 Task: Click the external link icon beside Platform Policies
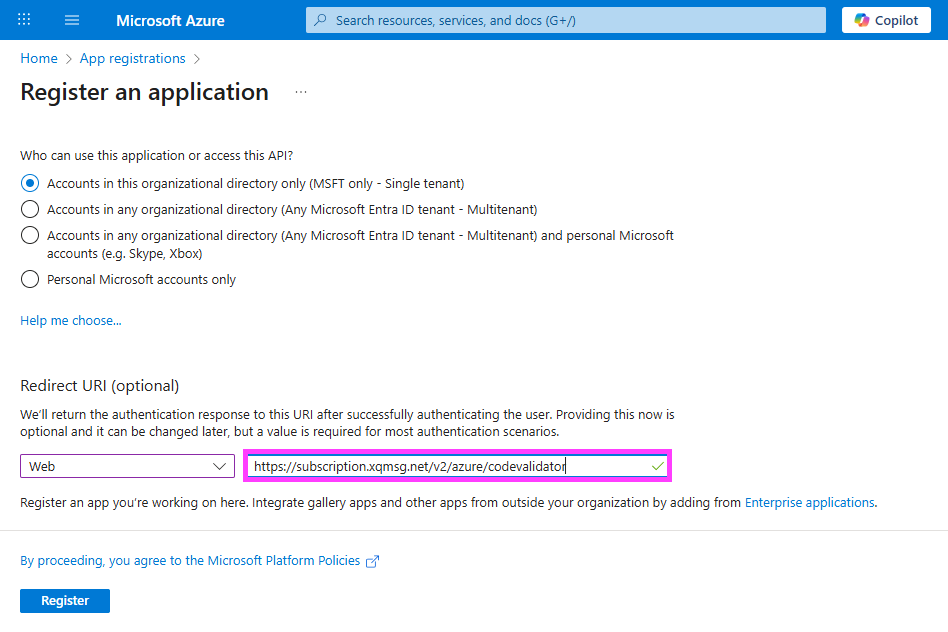coord(373,562)
